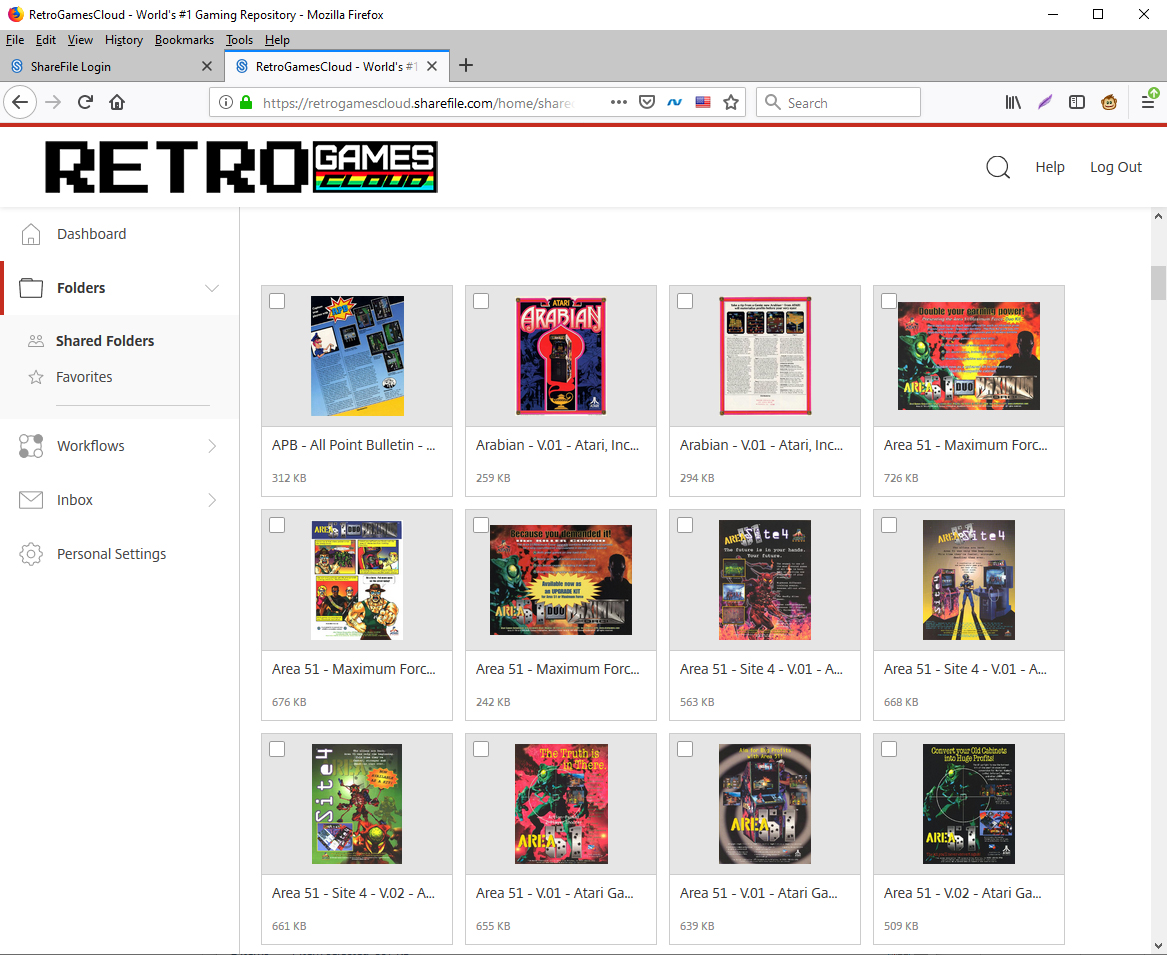Click the Folders folder icon
1167x955 pixels.
click(31, 287)
